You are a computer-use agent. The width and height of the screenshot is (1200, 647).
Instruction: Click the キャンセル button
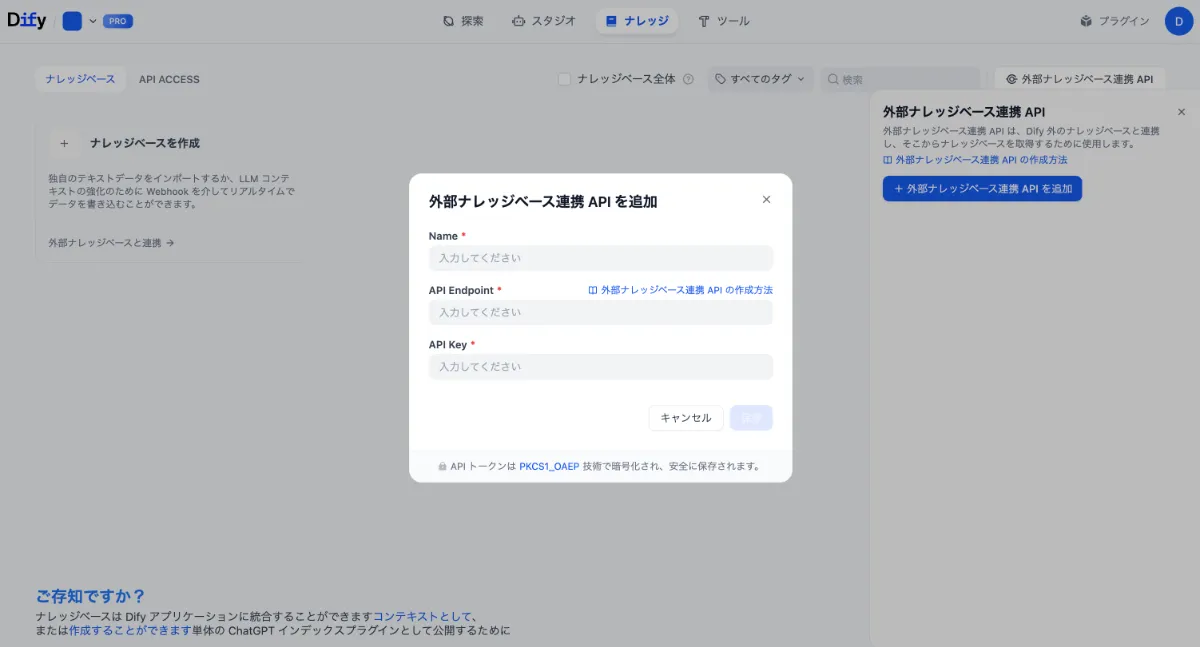(686, 418)
